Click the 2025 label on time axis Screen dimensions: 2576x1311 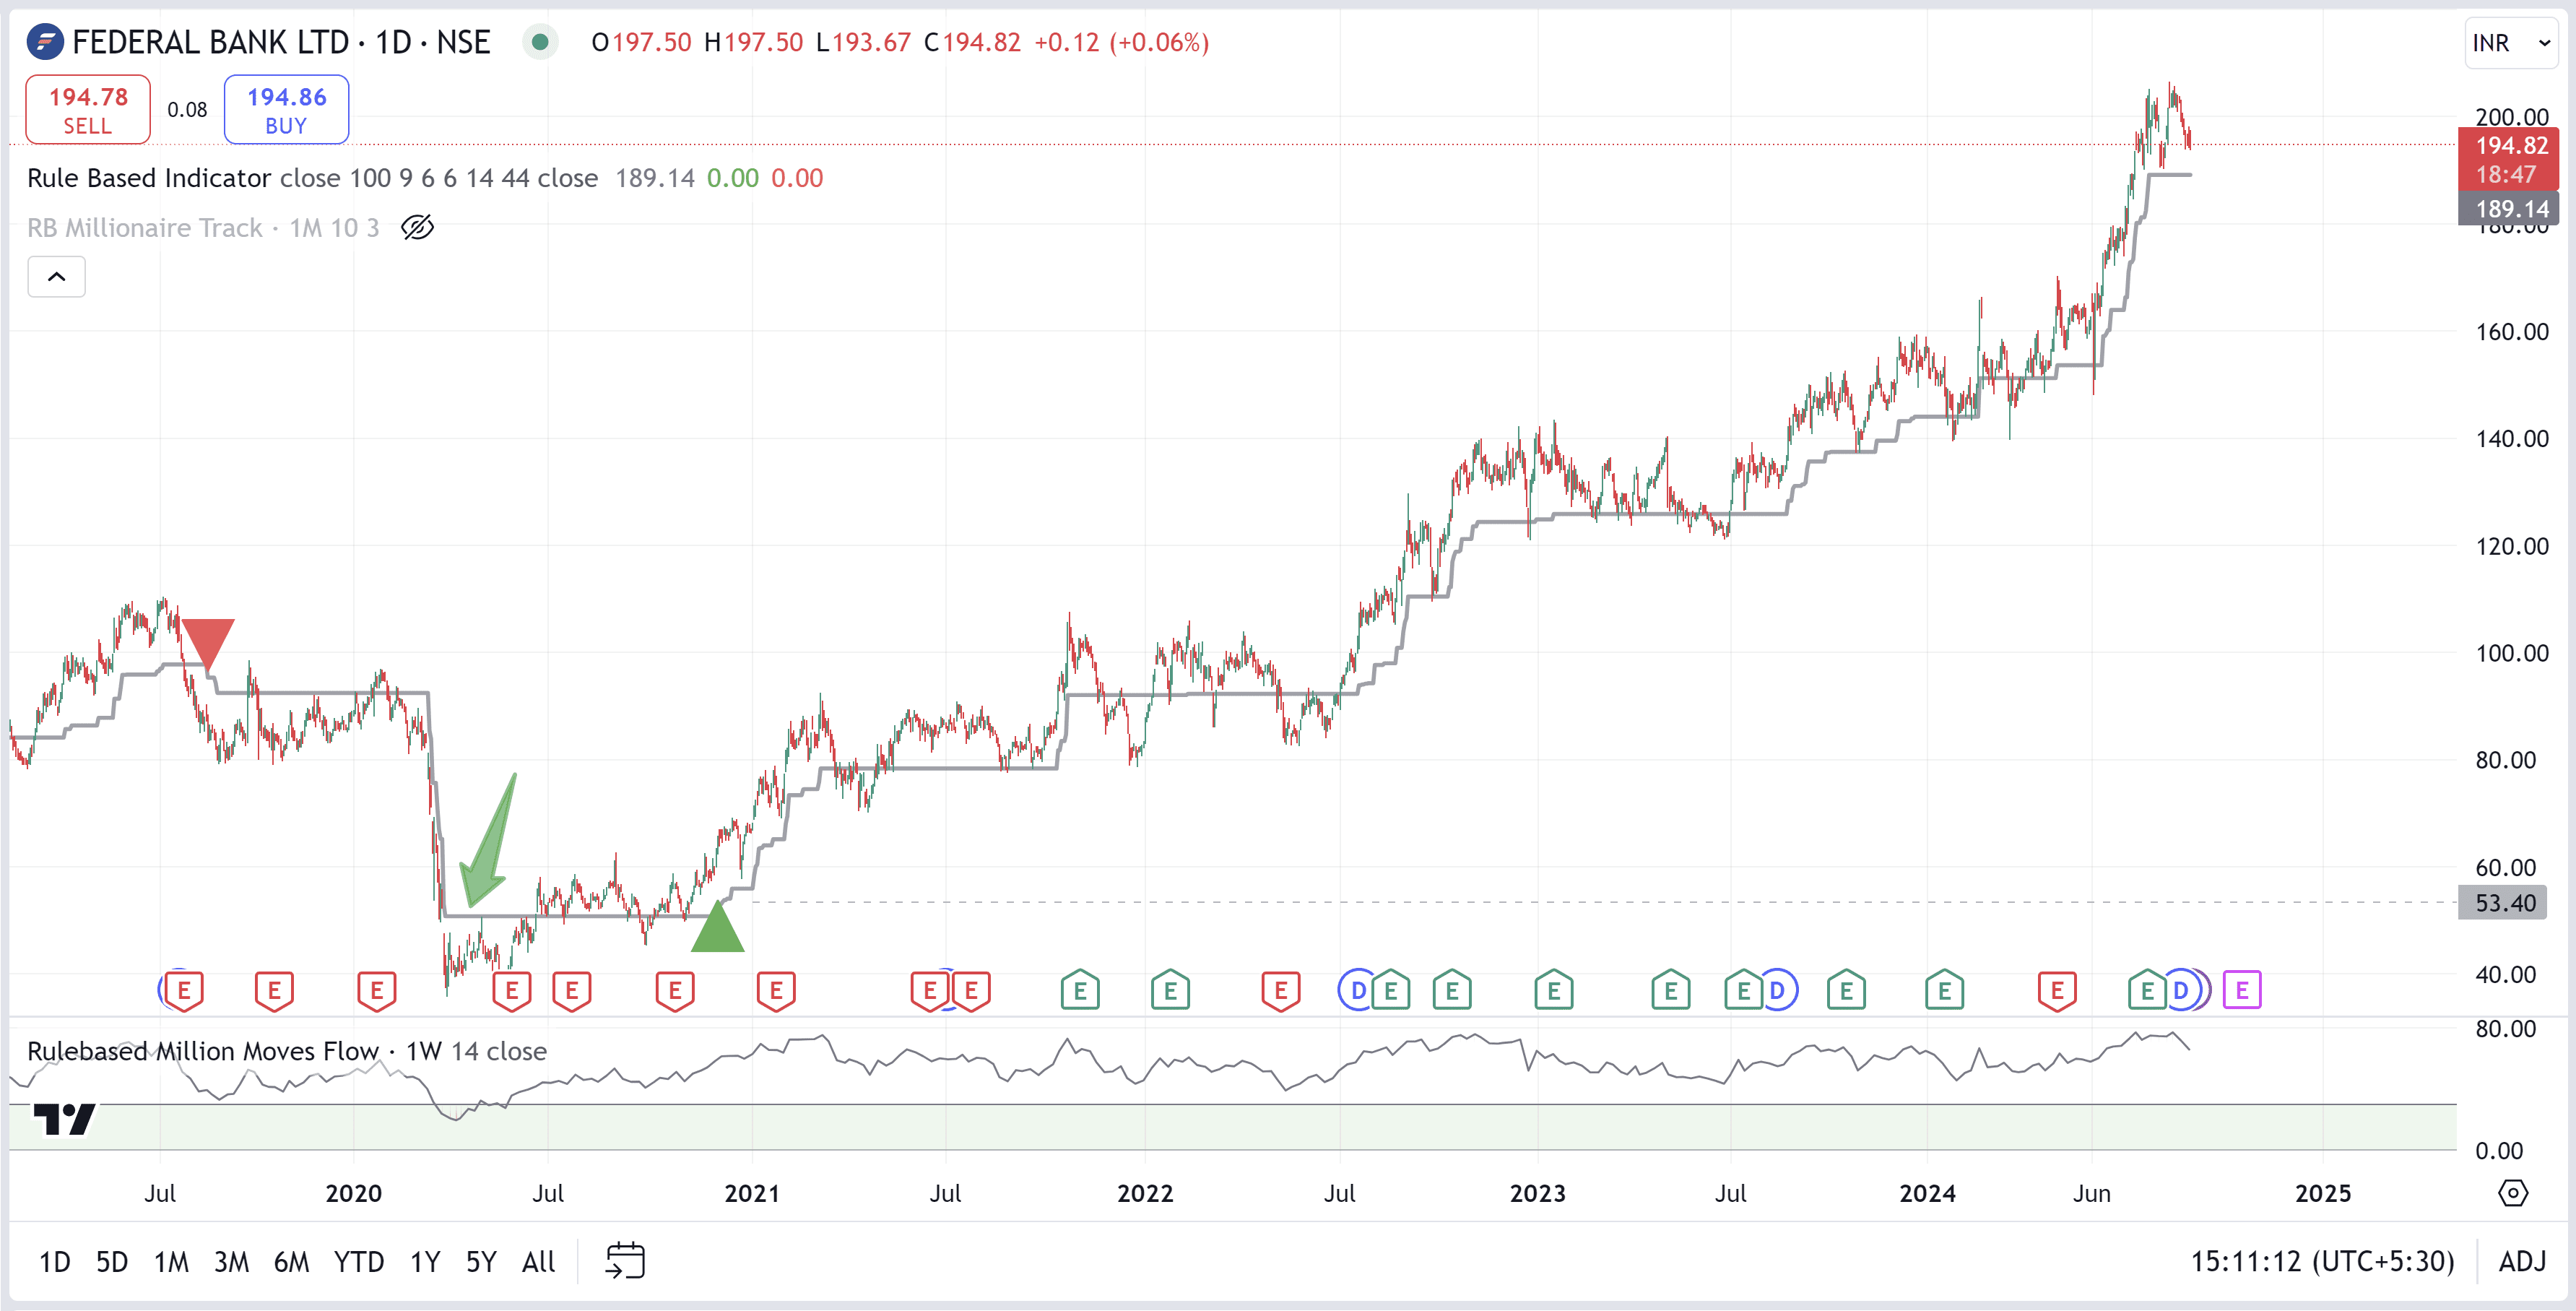point(2322,1193)
